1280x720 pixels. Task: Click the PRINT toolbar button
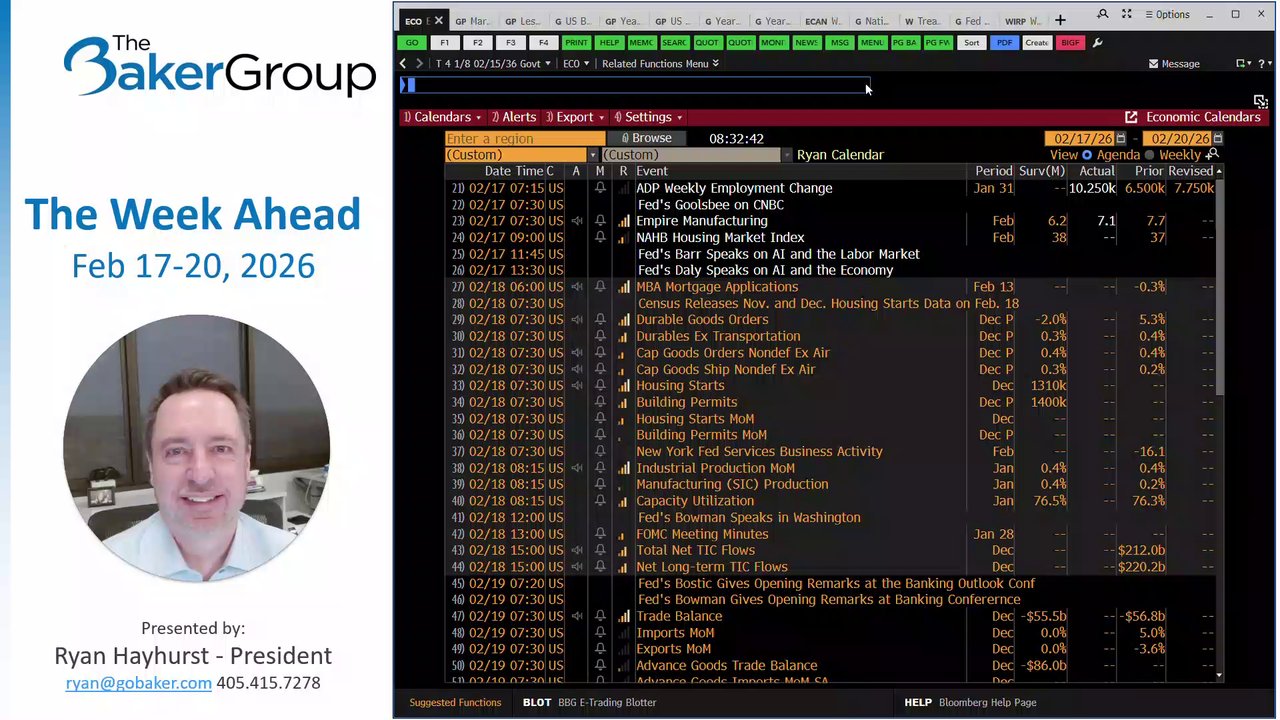(x=576, y=43)
